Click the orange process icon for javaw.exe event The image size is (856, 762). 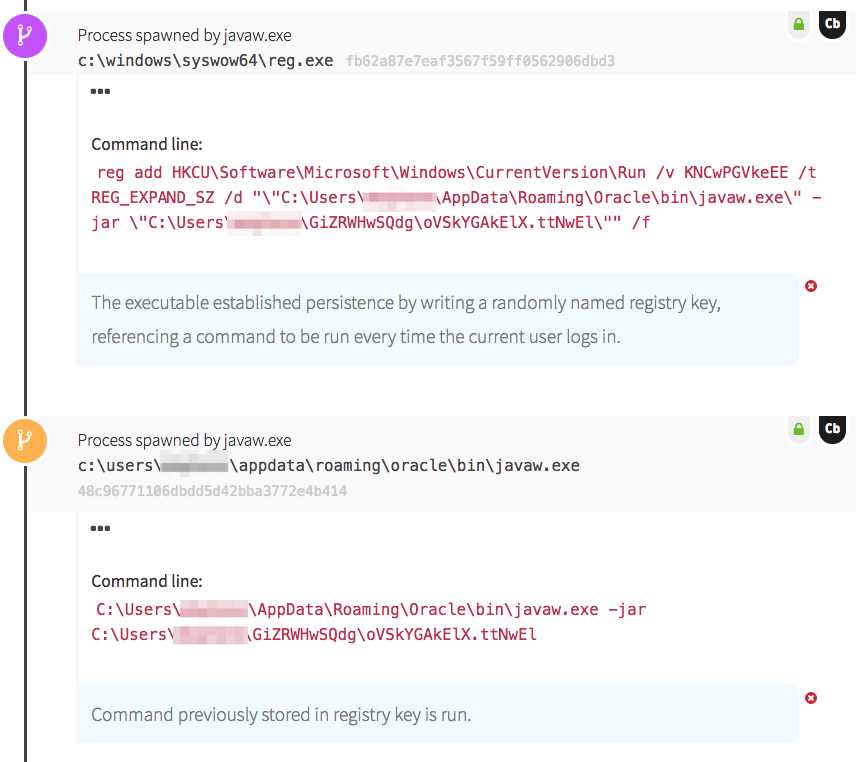click(25, 441)
